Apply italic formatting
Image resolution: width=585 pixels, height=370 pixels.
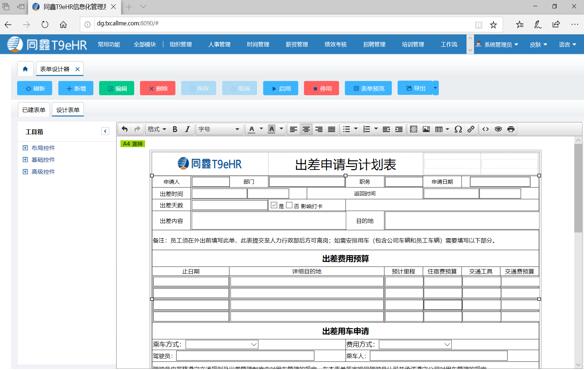[187, 129]
